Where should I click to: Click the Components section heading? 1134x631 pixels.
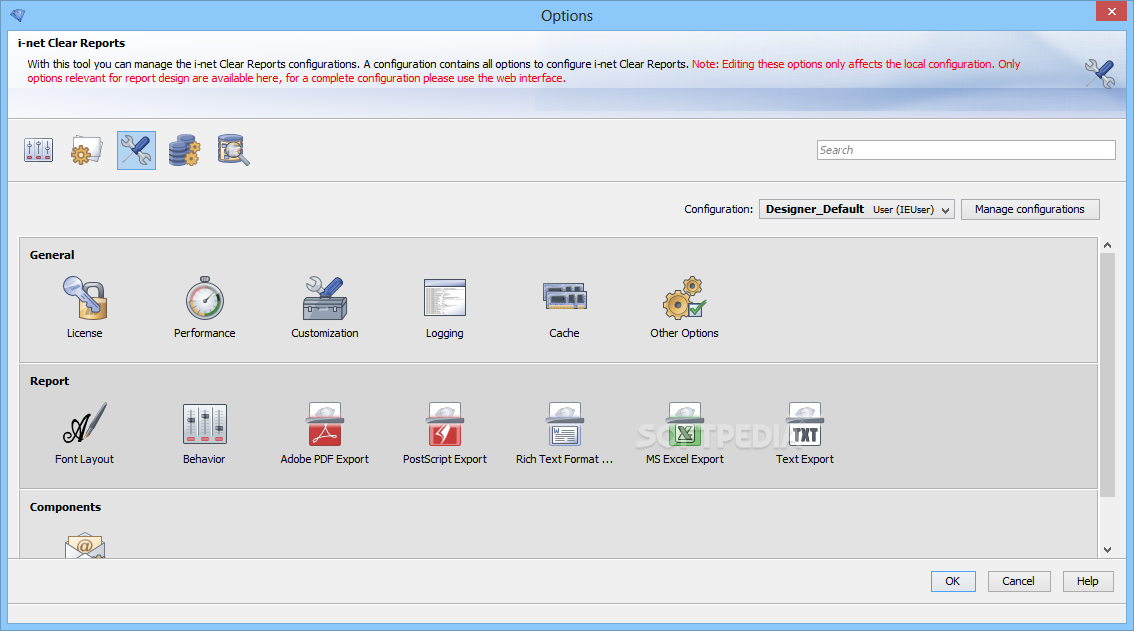pos(65,507)
